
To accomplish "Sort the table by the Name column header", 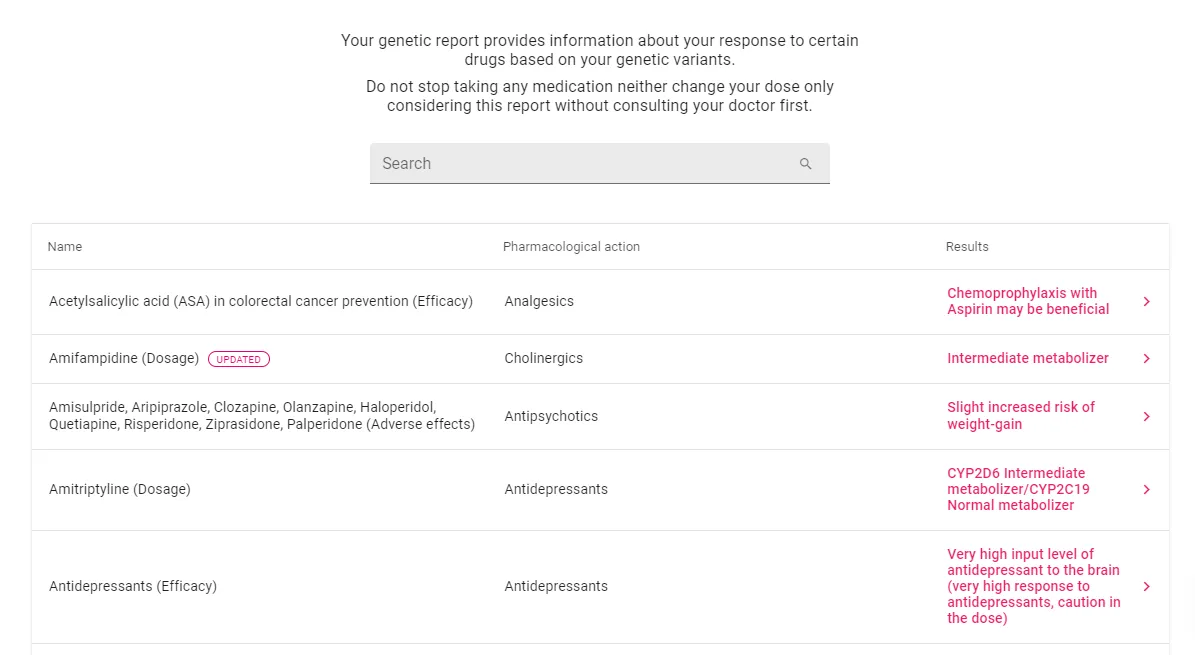I will 65,246.
